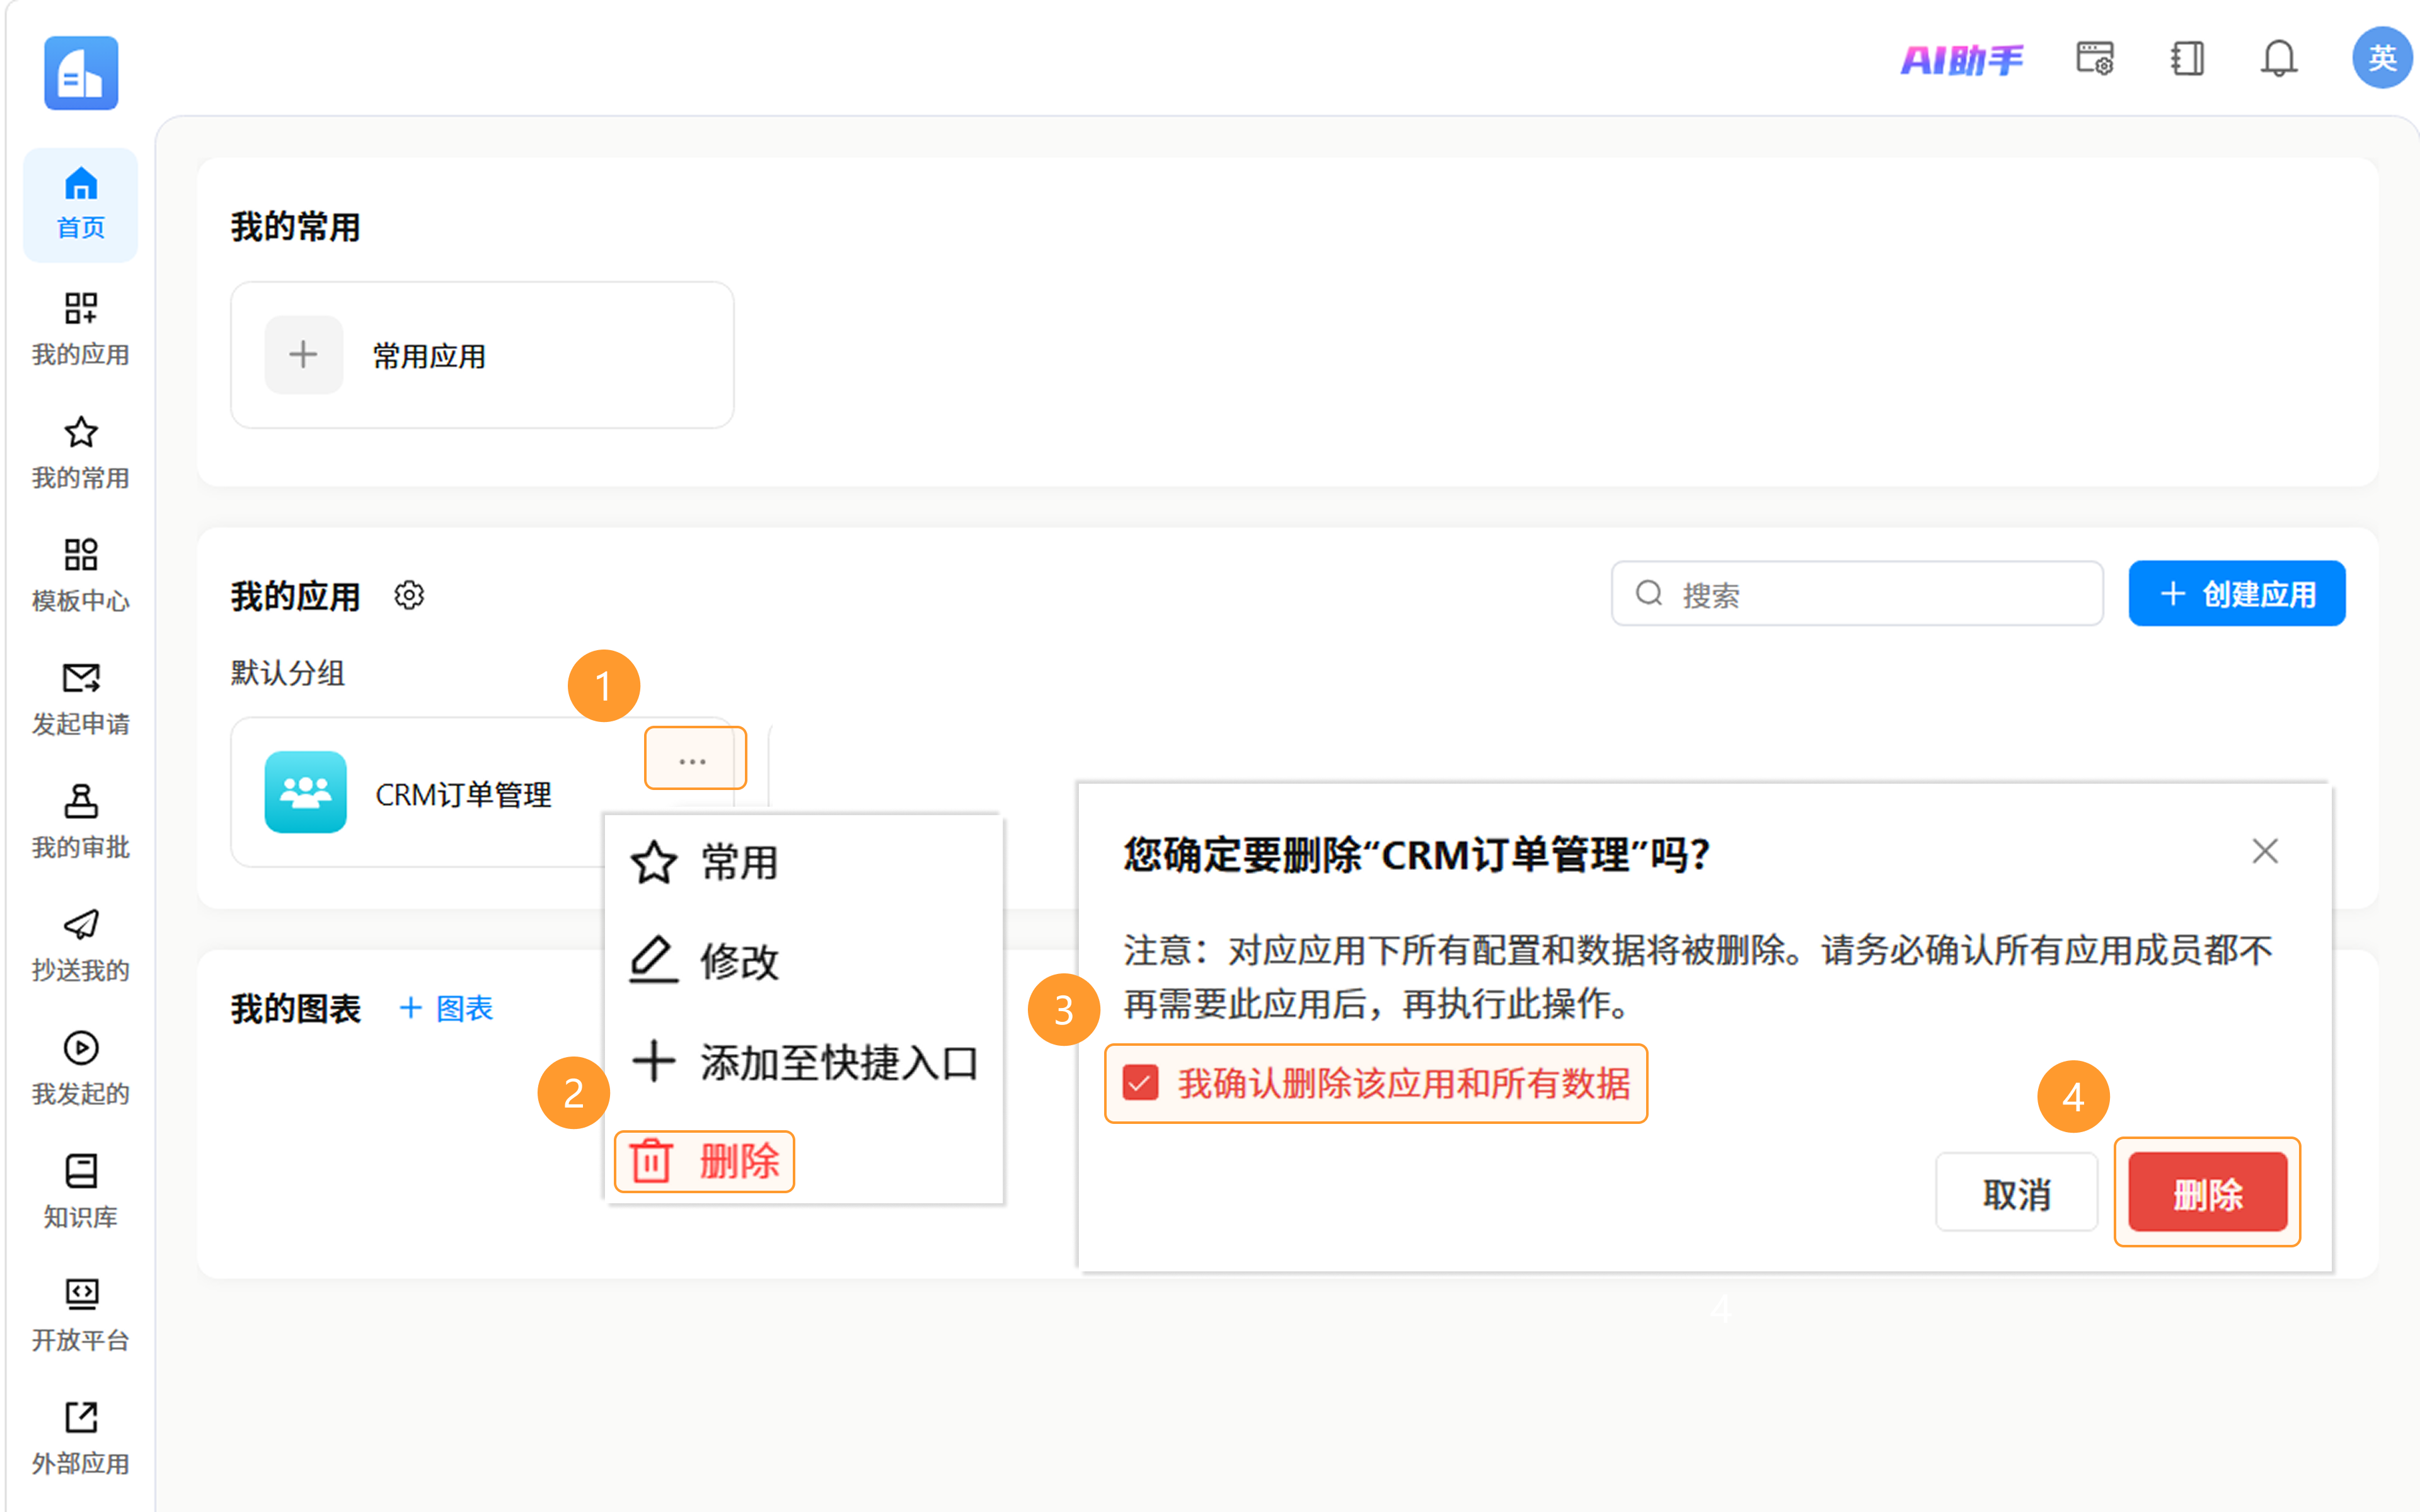
Task: Confirm with the red 删除 button
Action: coord(2207,1193)
